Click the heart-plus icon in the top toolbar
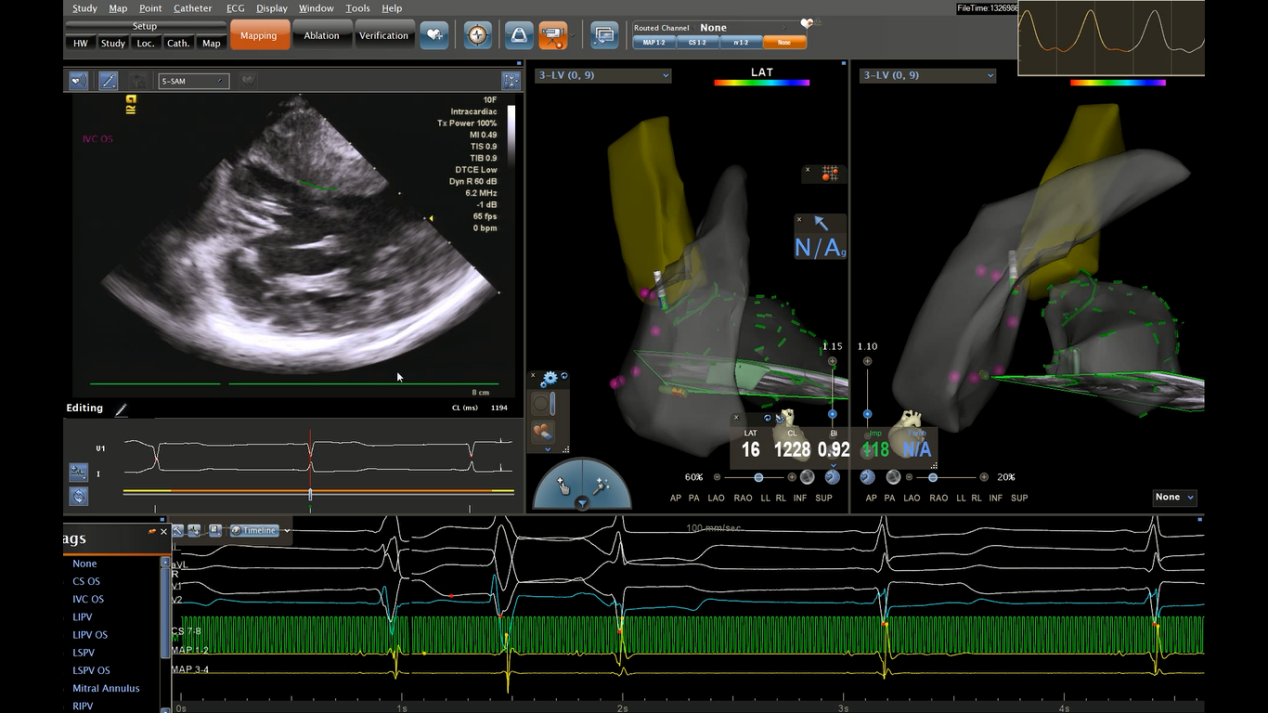The image size is (1268, 713). click(434, 35)
